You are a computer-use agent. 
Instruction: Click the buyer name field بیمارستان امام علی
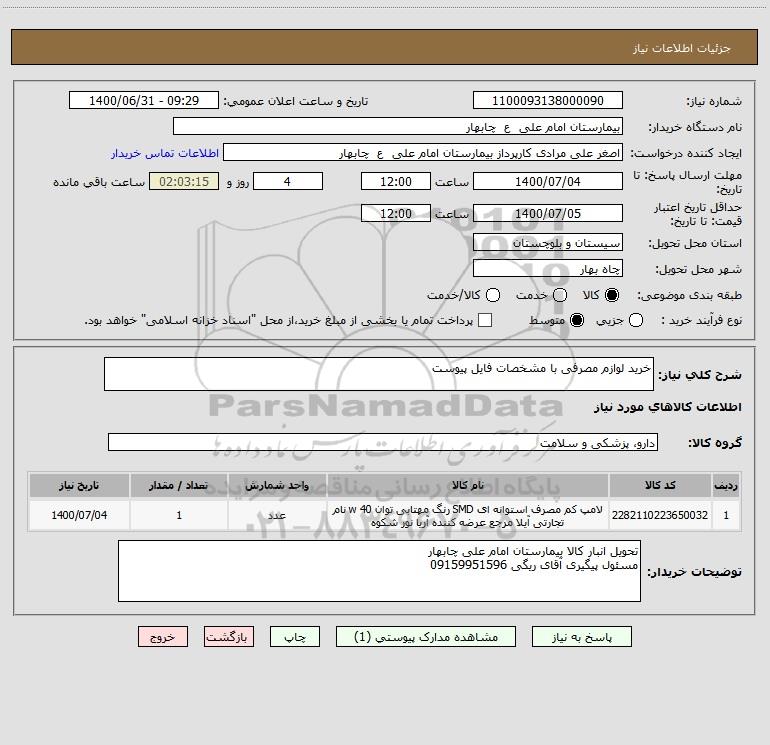point(398,127)
